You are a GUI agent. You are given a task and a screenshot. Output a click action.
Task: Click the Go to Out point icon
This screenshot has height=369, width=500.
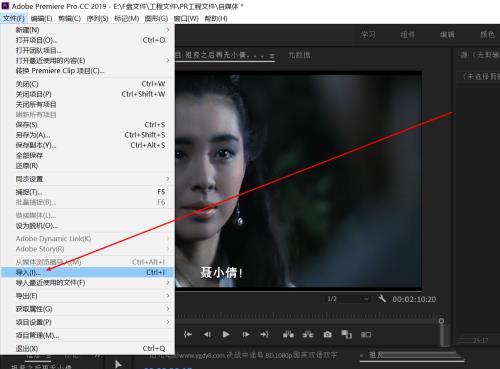[x=265, y=334]
